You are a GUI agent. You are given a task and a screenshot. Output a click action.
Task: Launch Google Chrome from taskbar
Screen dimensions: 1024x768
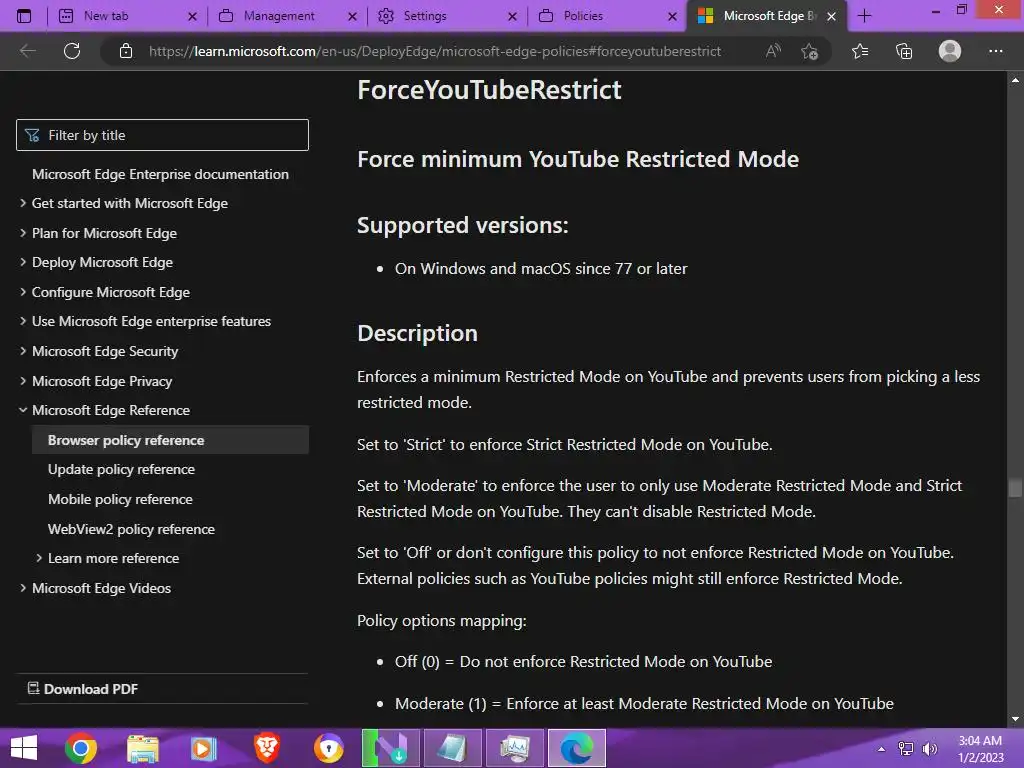pyautogui.click(x=81, y=748)
